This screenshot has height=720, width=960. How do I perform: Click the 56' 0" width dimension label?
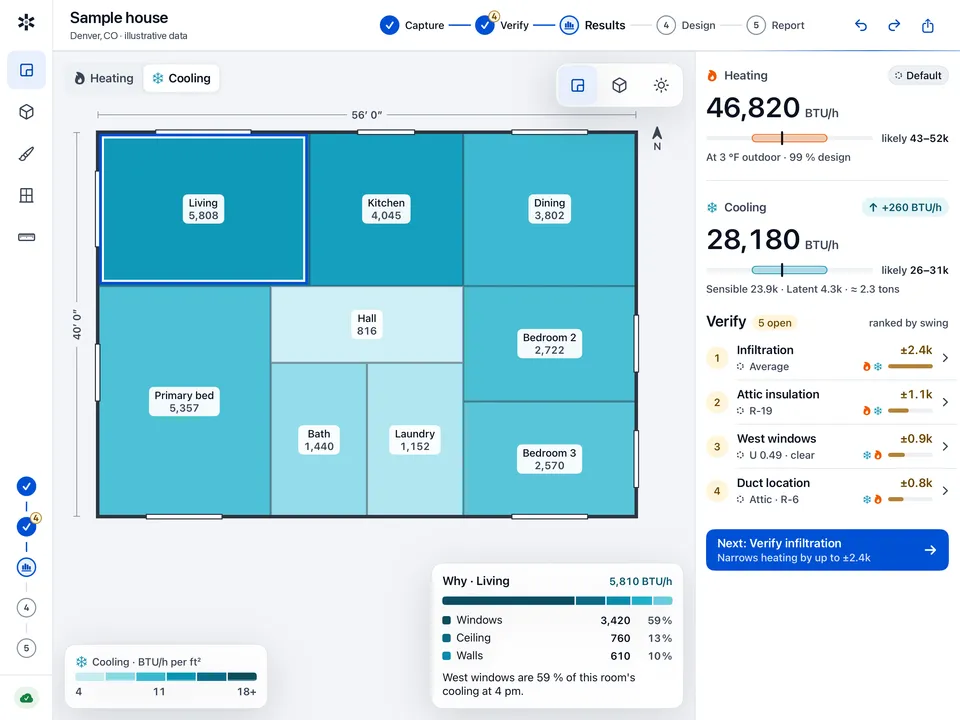(367, 114)
